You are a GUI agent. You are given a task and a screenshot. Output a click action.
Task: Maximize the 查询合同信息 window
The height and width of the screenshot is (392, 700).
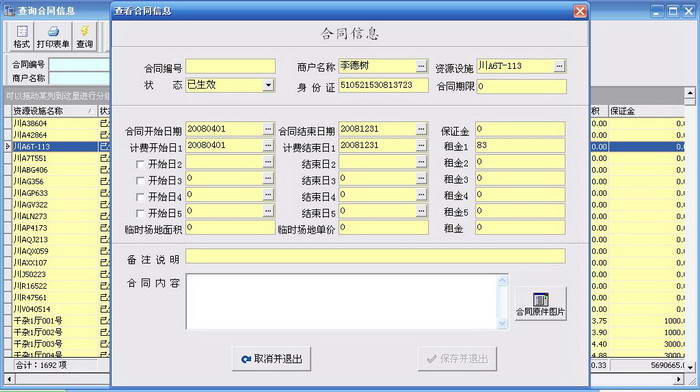673,11
